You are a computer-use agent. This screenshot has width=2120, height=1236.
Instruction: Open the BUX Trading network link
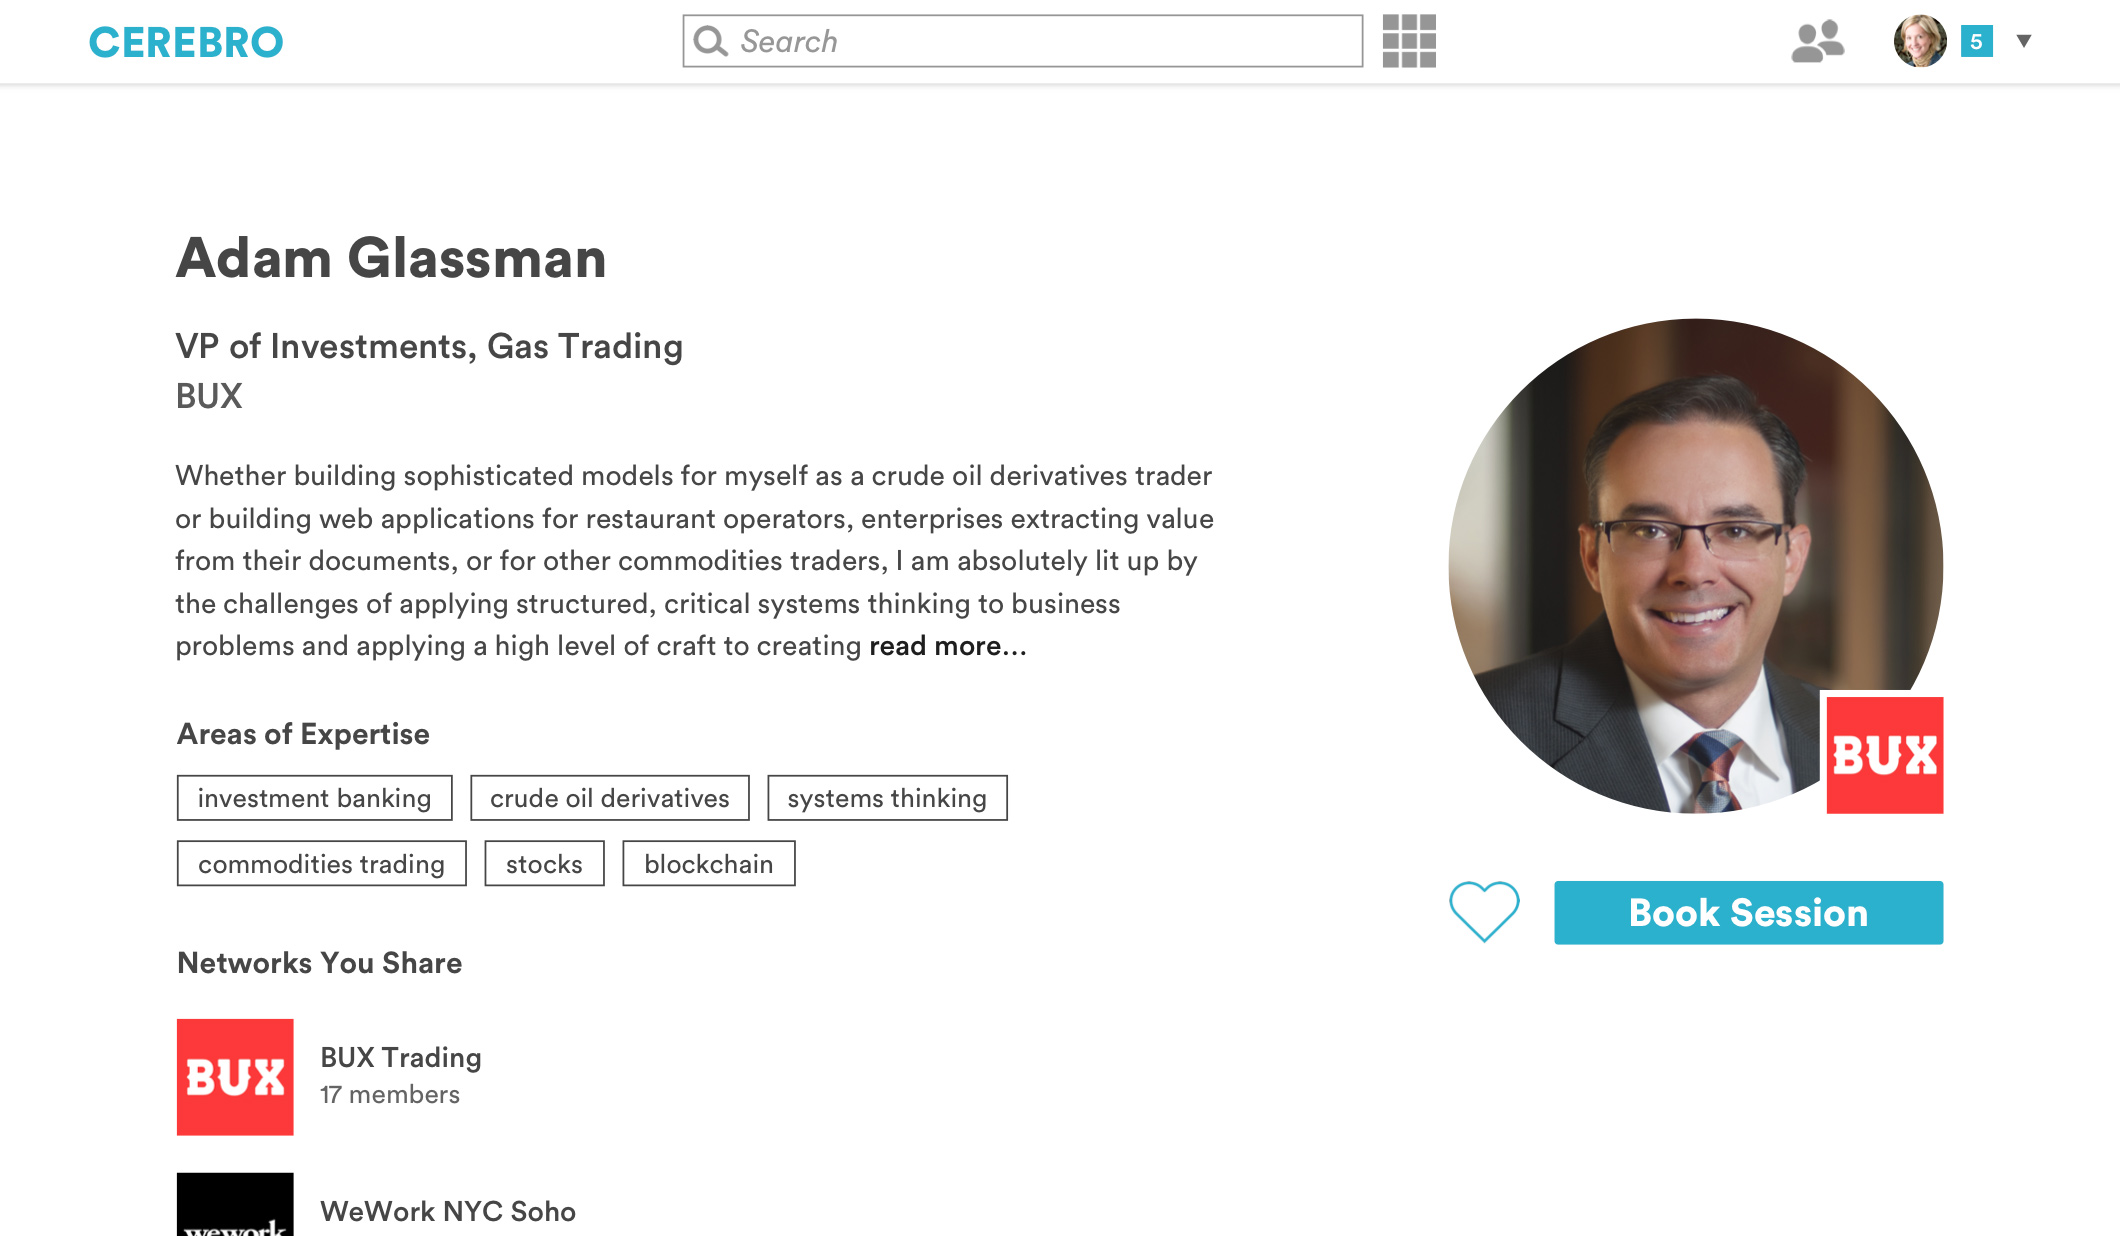[400, 1058]
